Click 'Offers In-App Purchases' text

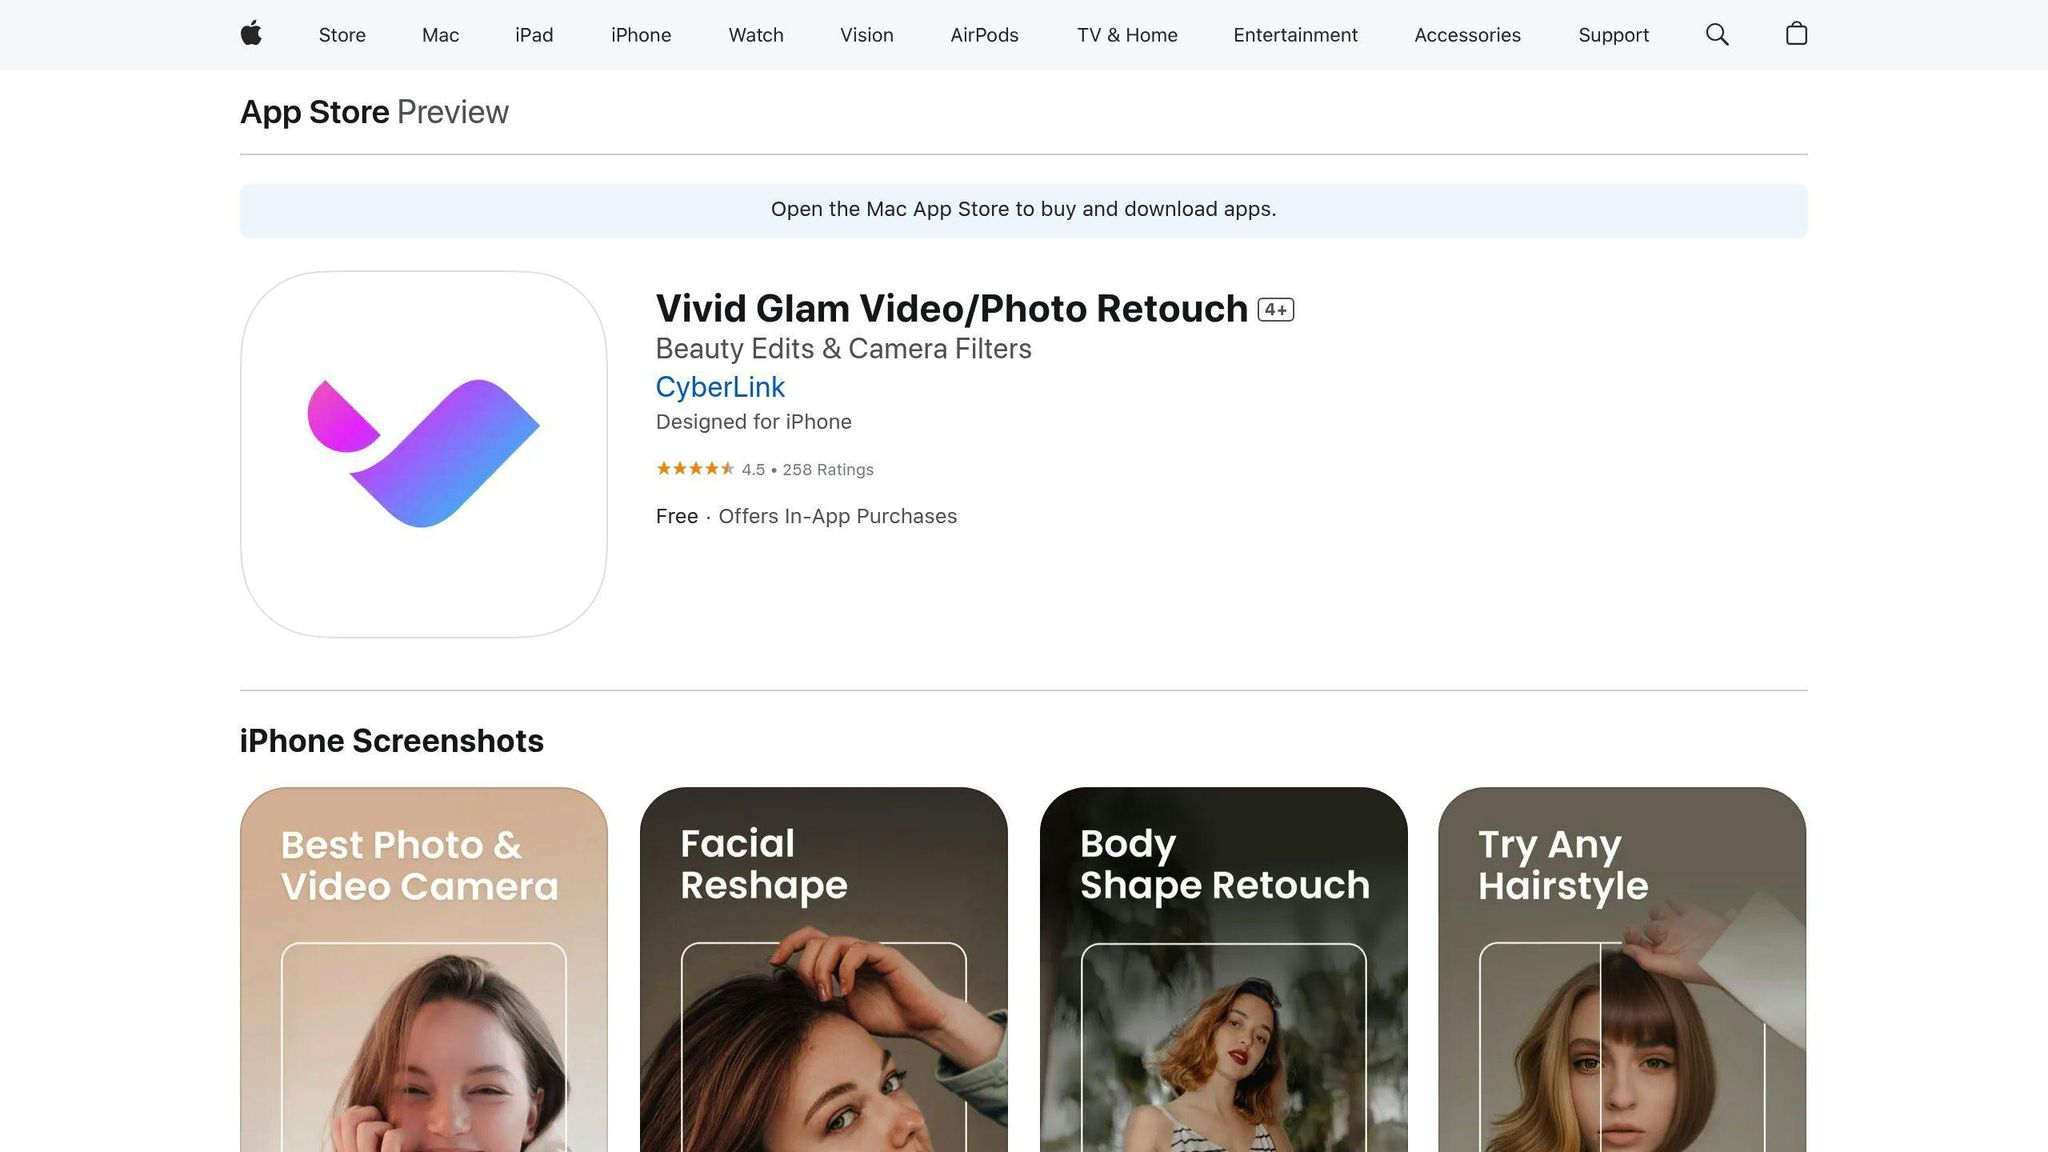tap(838, 516)
